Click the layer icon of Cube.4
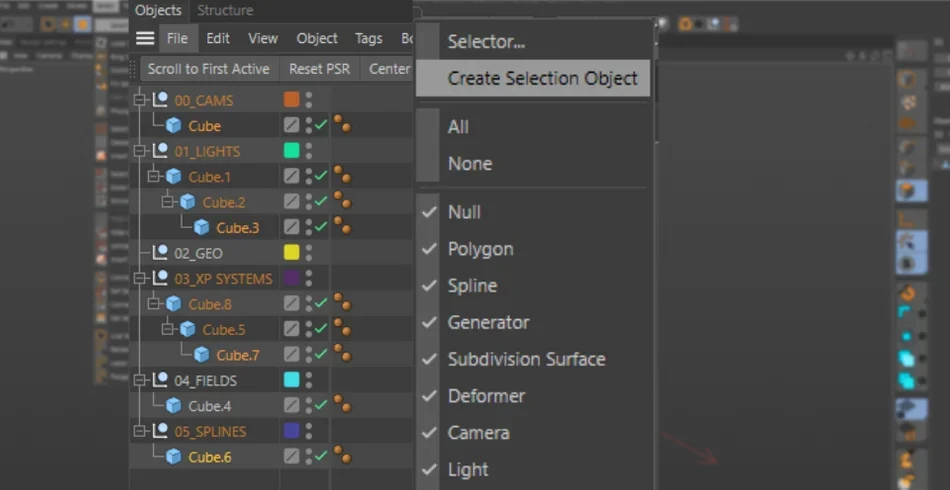 point(291,405)
